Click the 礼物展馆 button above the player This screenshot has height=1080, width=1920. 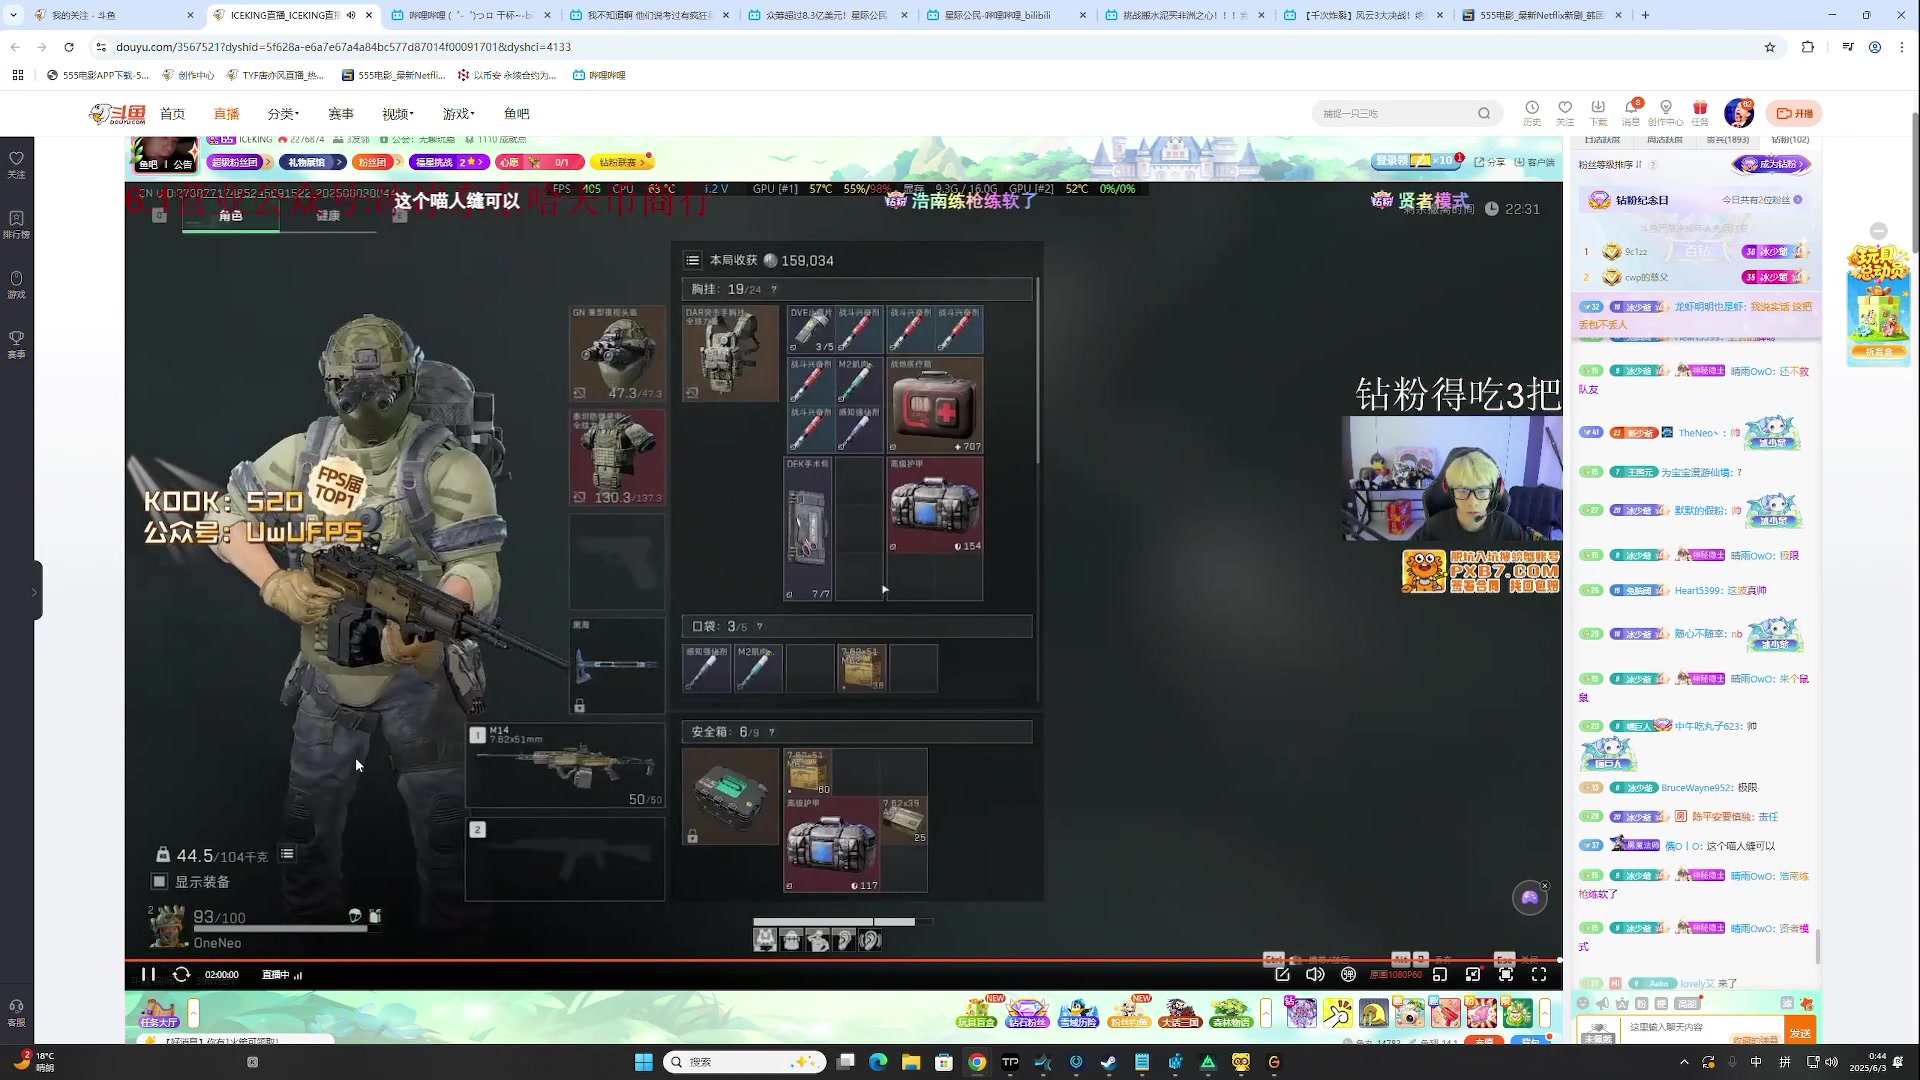314,162
